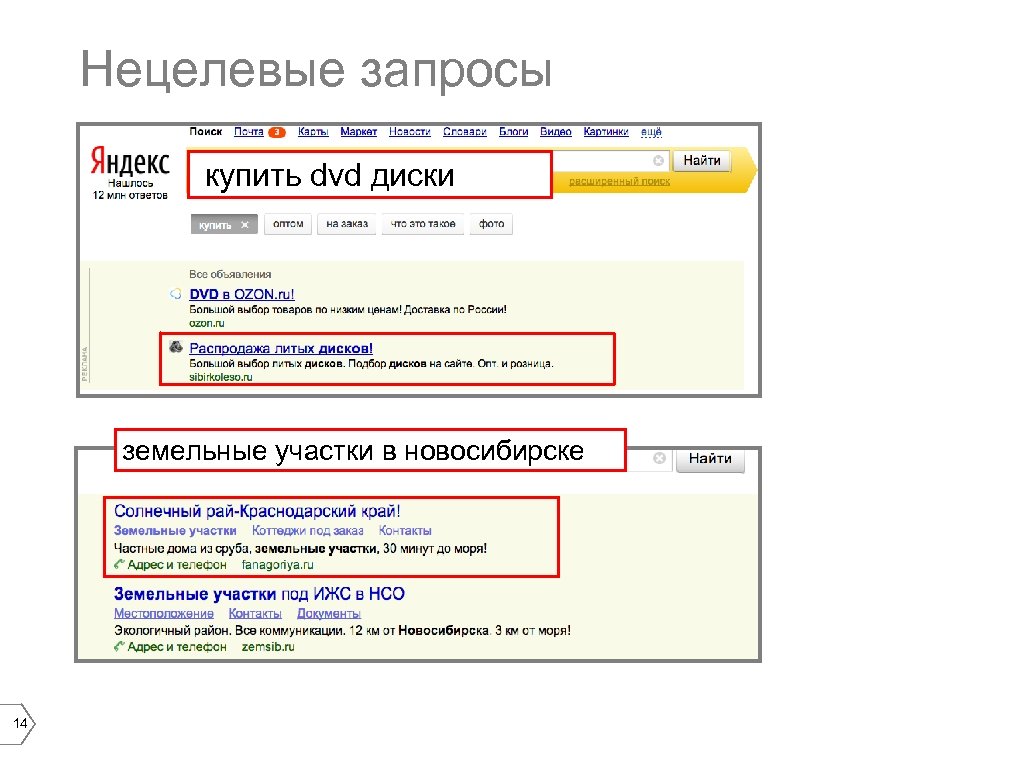Open the Картинки search section

point(605,131)
